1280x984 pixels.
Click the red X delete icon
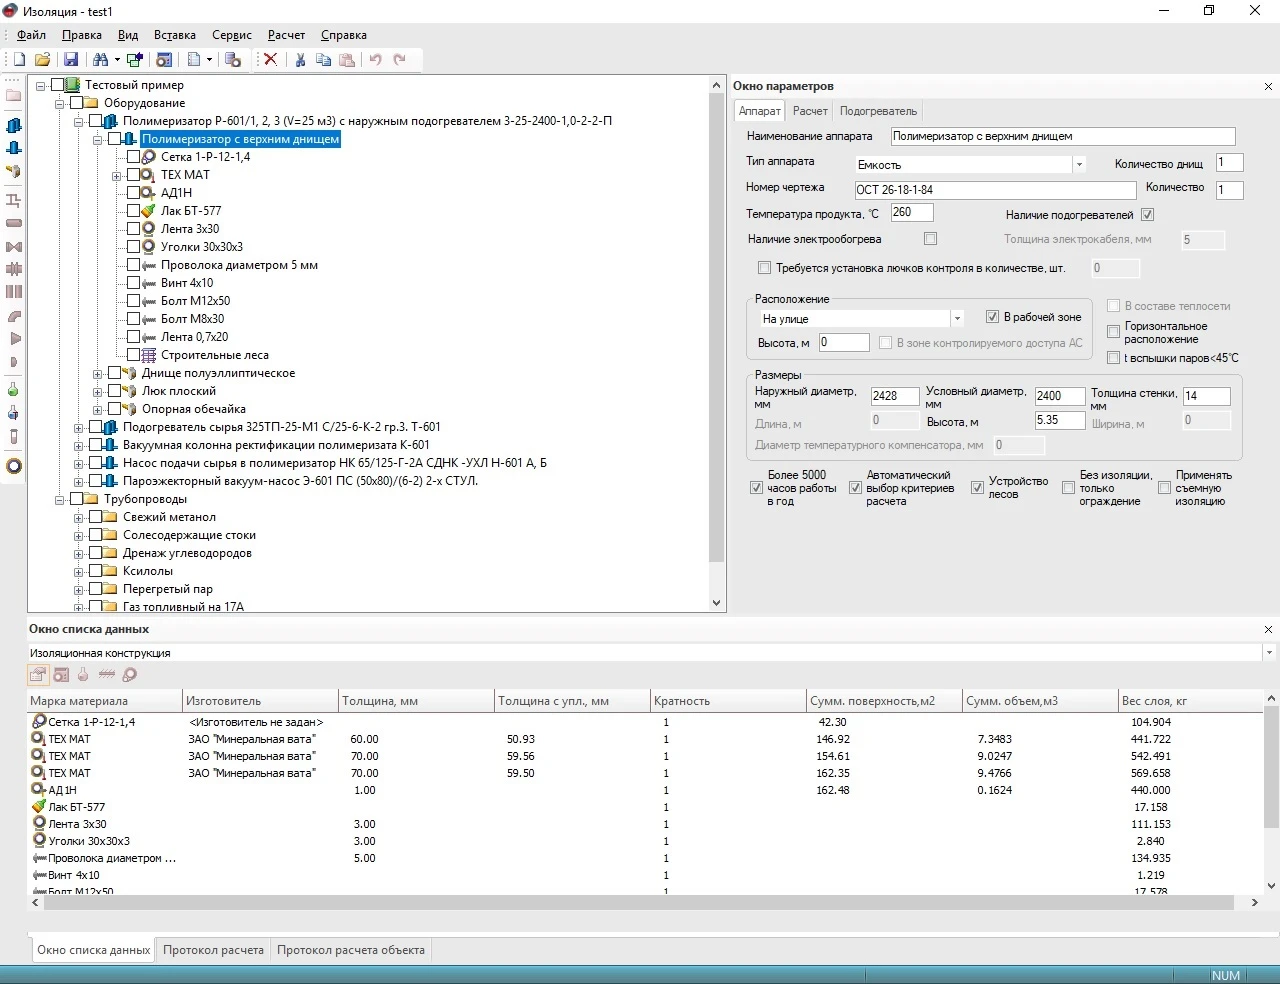[x=270, y=60]
